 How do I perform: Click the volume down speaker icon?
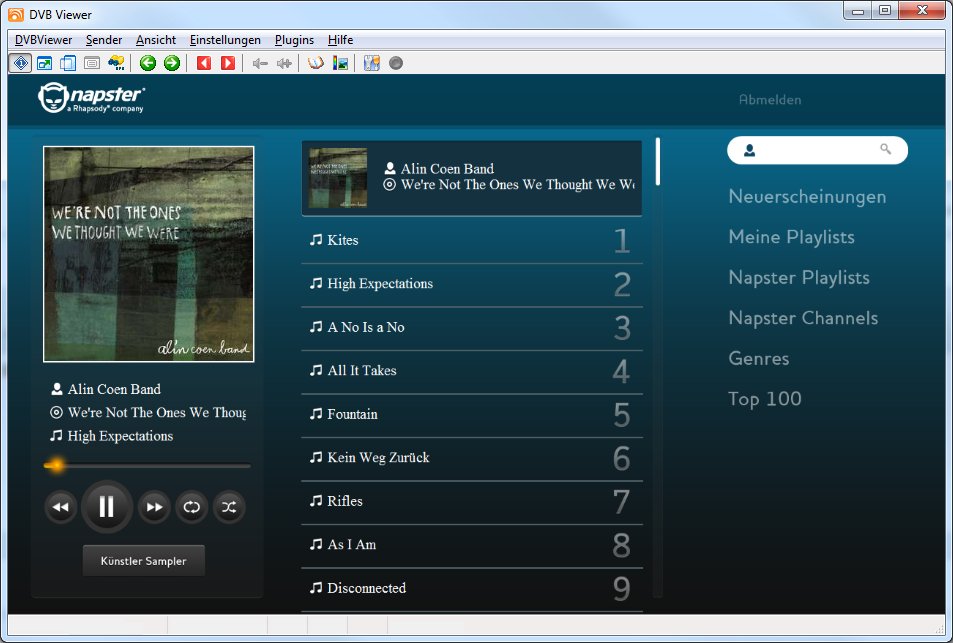coord(260,63)
